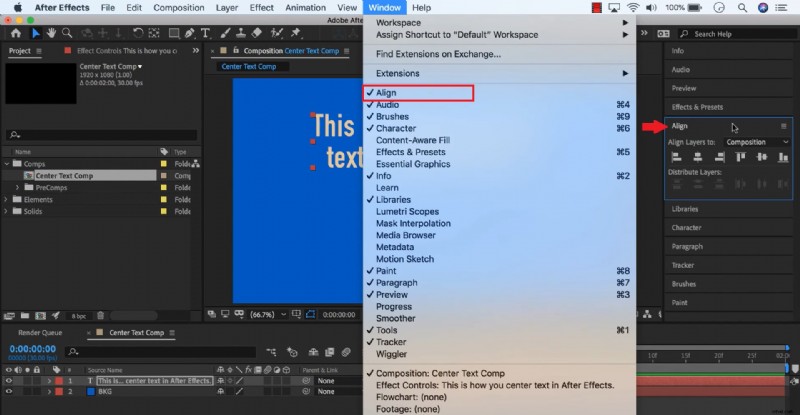Click Align Right icon in Align panel
This screenshot has height=415, width=800.
click(x=719, y=157)
